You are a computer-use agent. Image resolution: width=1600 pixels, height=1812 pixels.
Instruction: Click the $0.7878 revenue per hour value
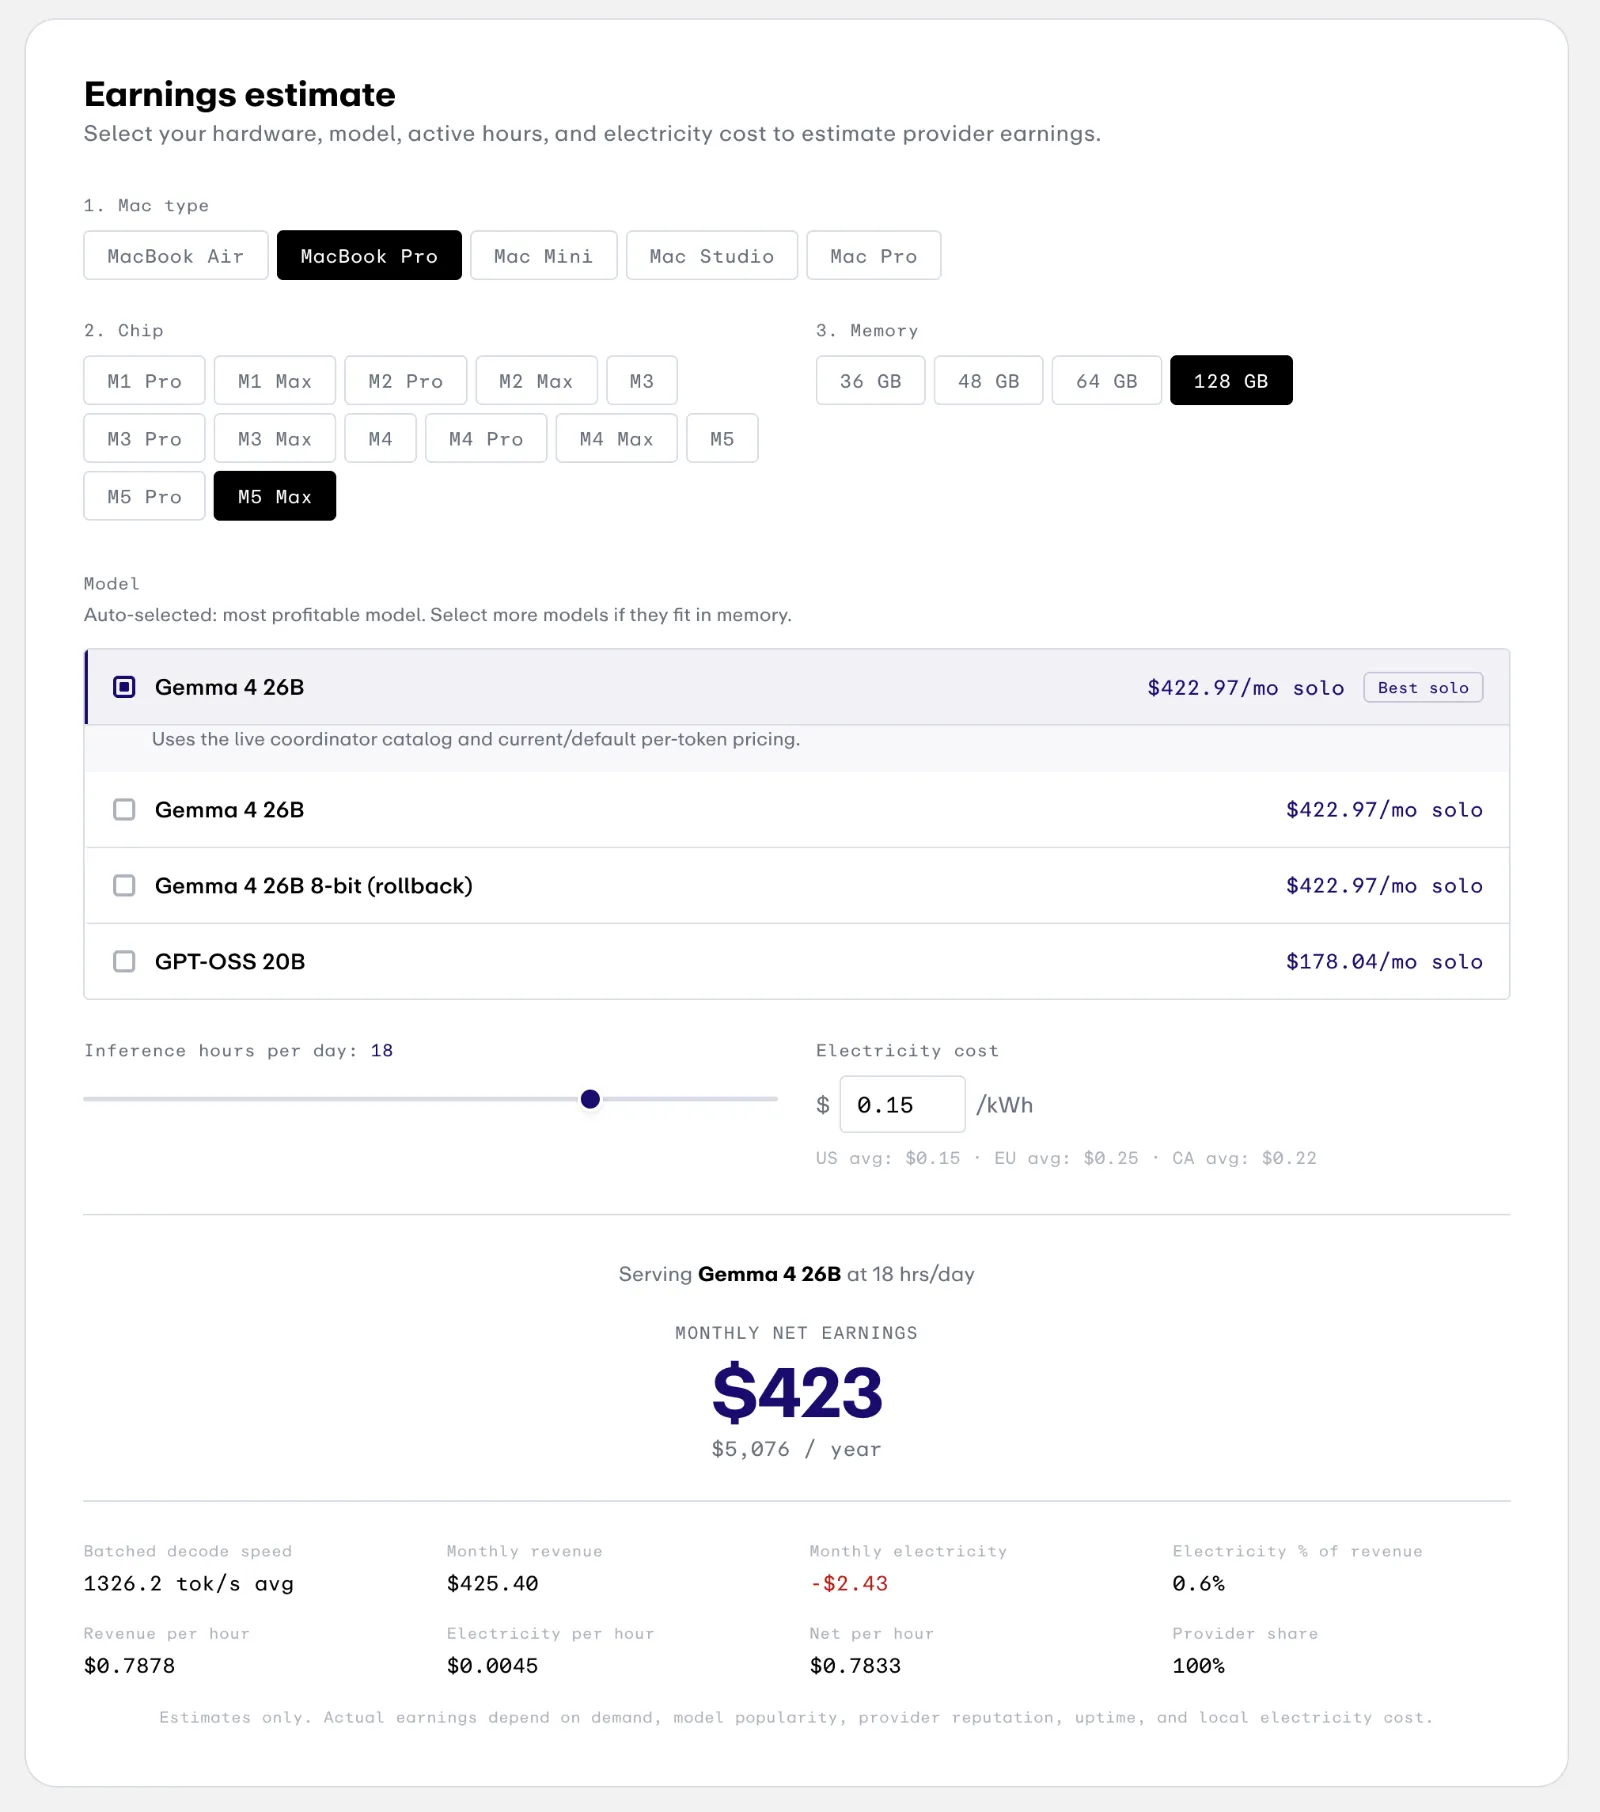point(130,1666)
